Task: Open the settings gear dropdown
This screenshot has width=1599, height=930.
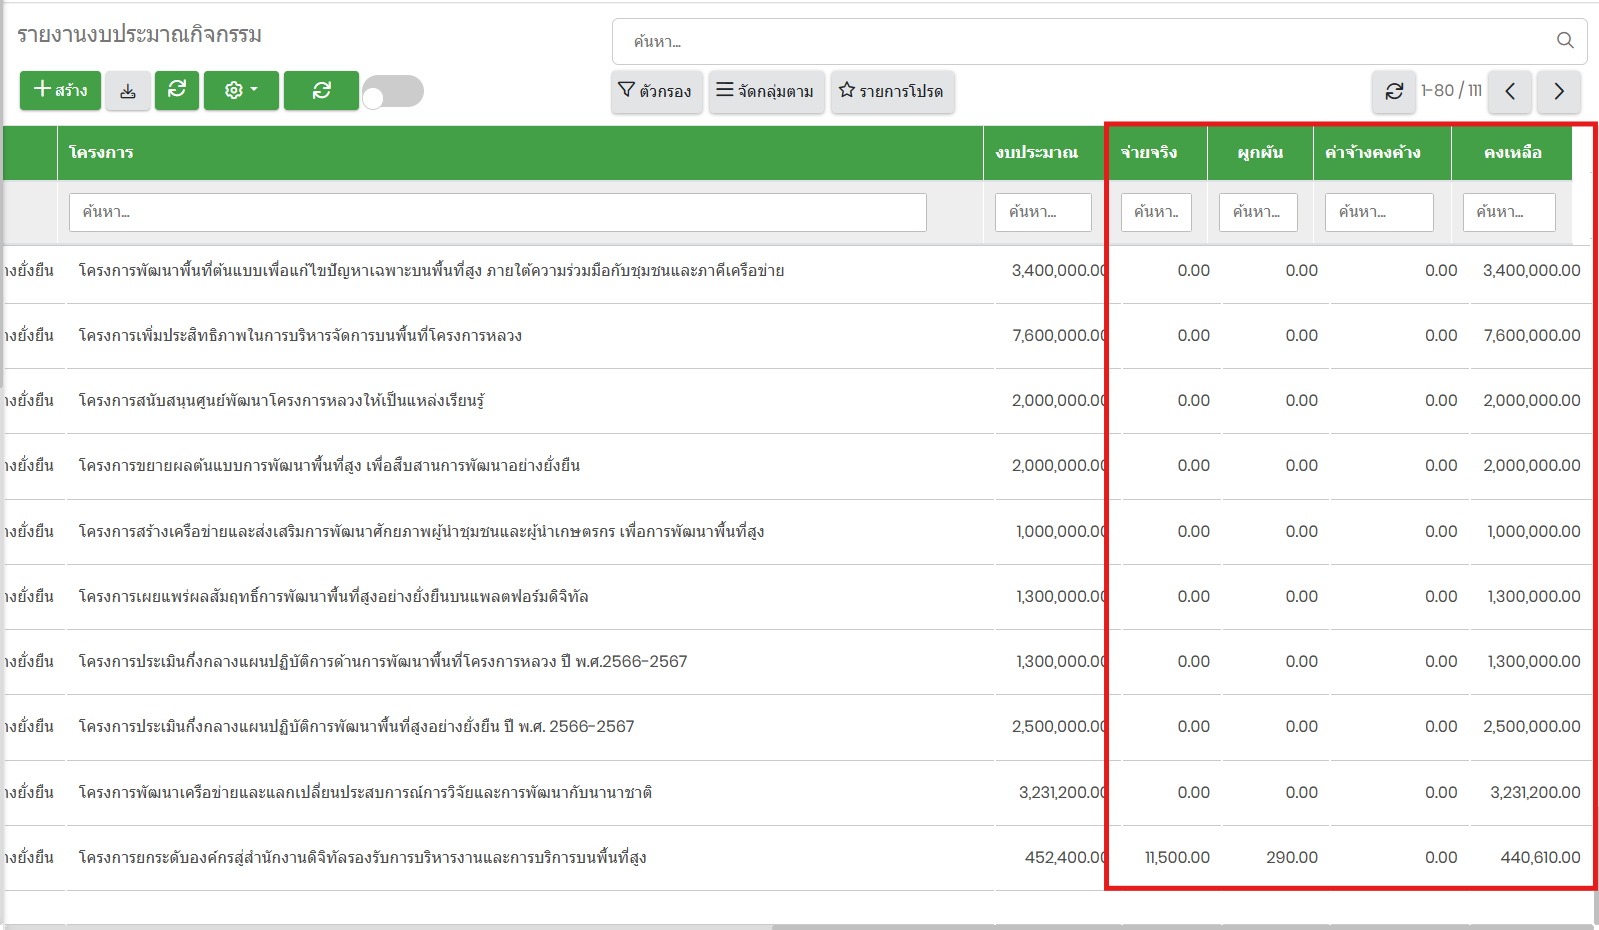Action: [241, 91]
